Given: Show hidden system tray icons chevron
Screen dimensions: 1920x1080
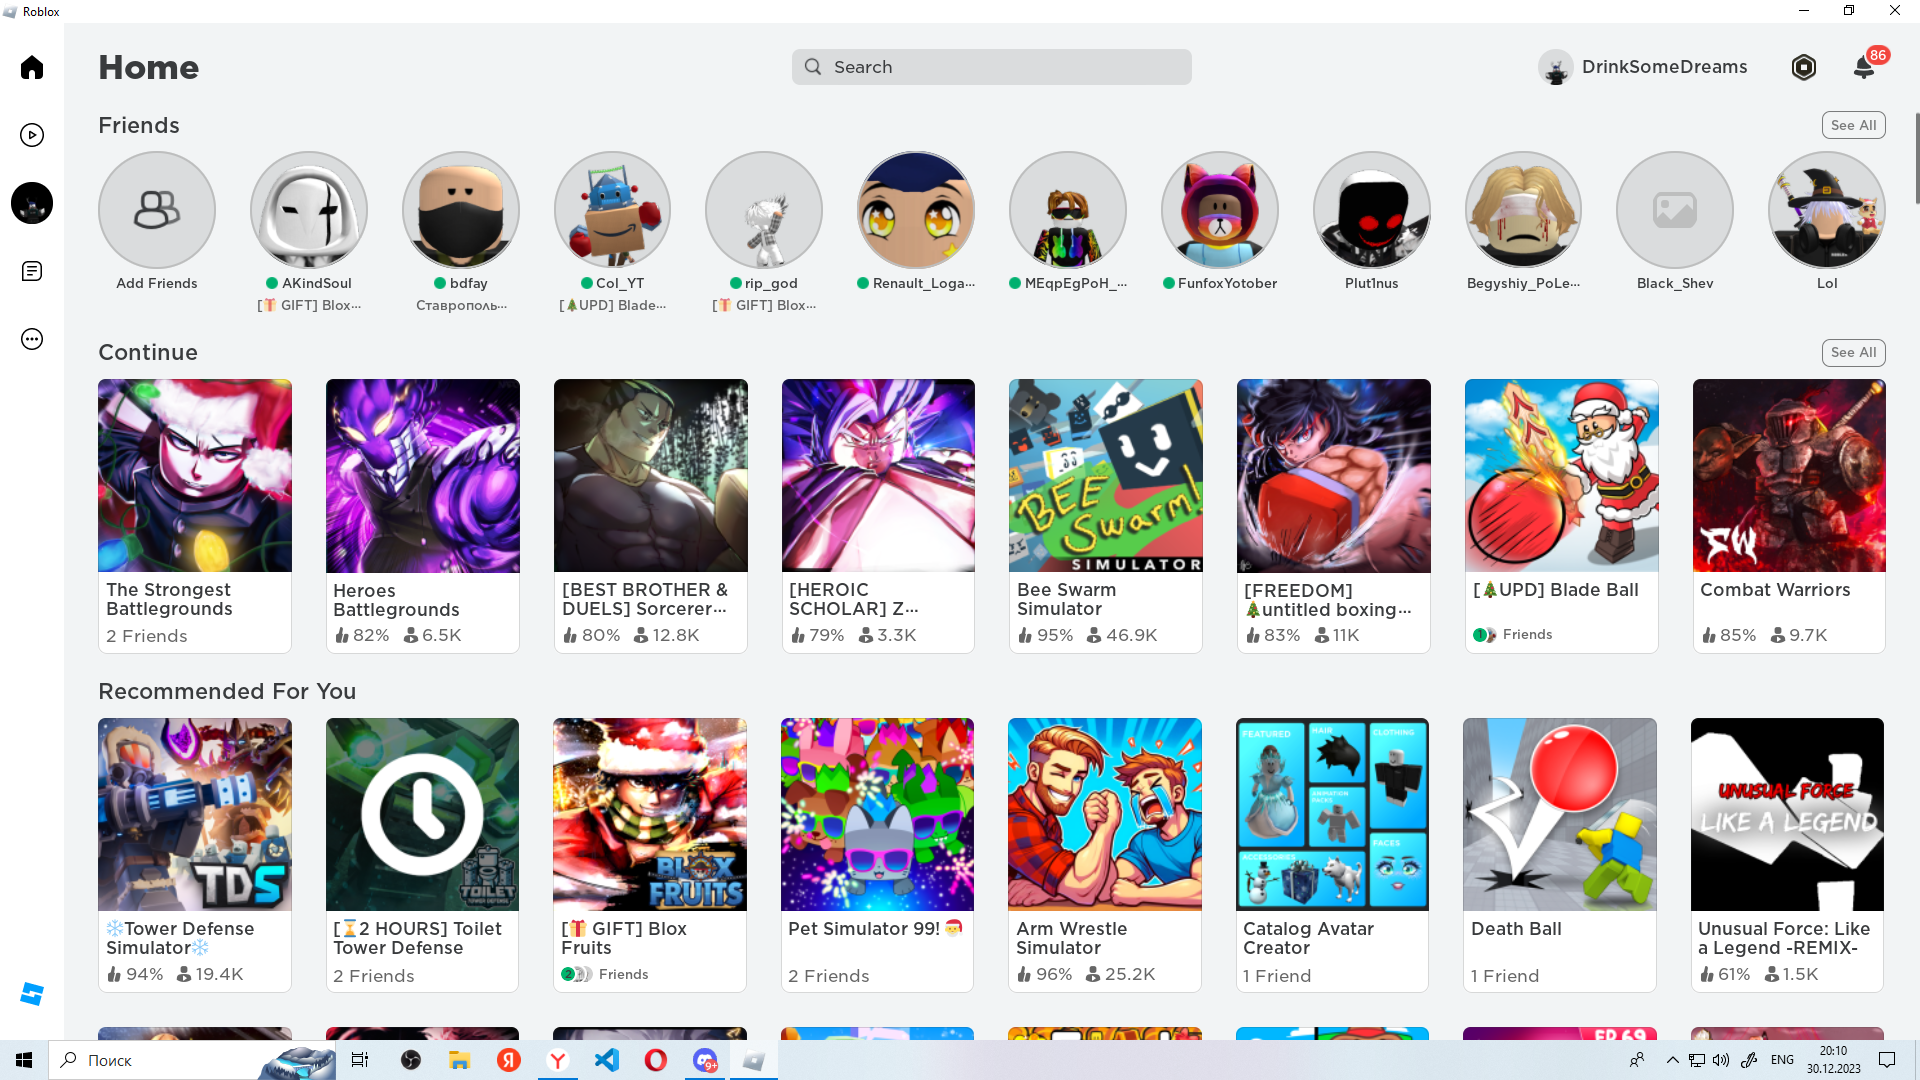Looking at the screenshot, I should 1672,1060.
